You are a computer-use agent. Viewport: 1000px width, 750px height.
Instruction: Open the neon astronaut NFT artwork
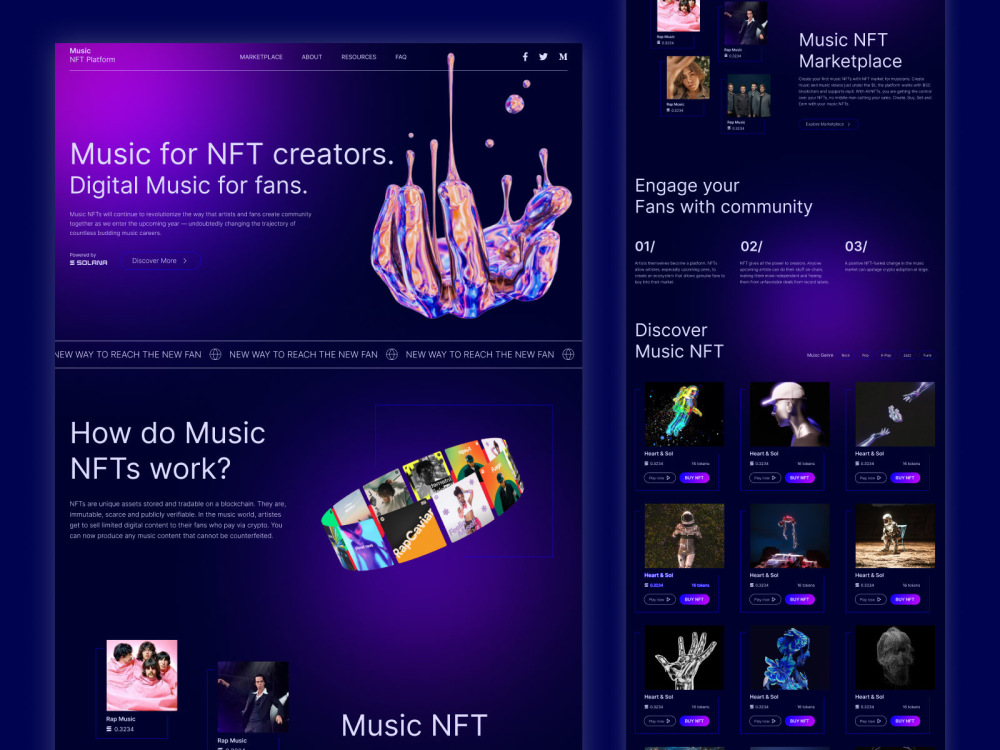(x=684, y=415)
